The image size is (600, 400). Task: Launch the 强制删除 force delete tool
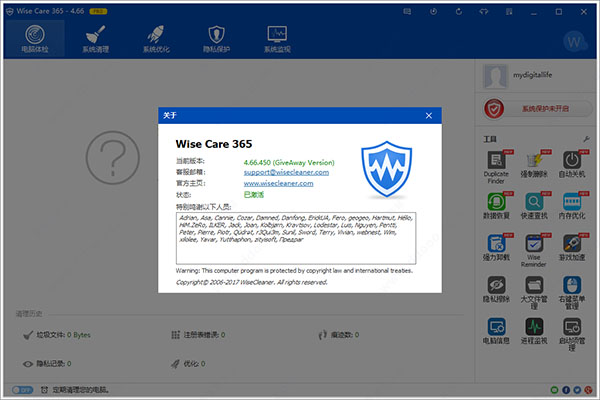tap(534, 164)
